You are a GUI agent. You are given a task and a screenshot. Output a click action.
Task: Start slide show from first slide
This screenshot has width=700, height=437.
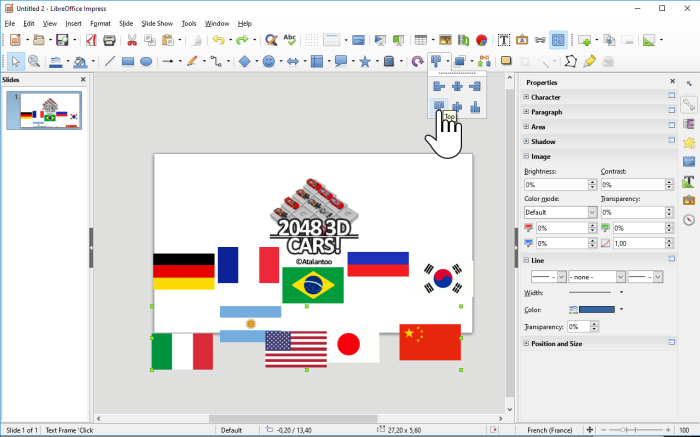click(380, 40)
